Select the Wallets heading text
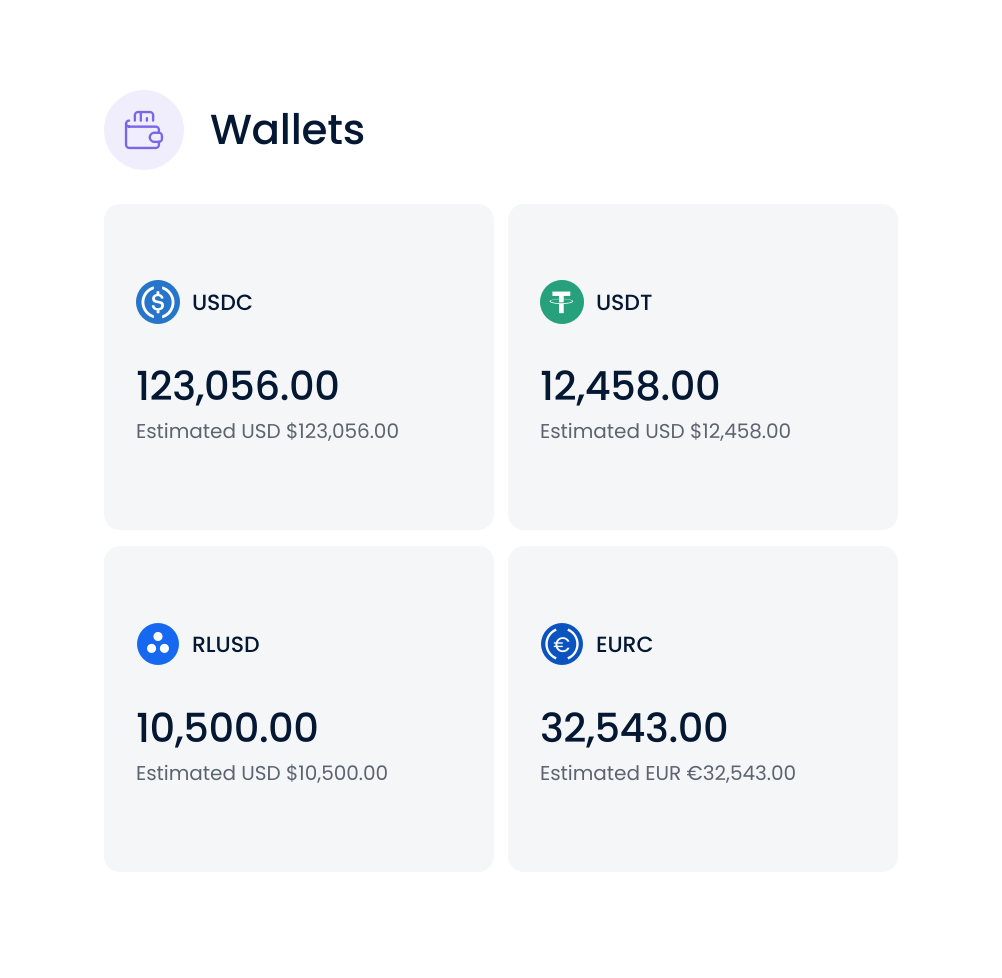The height and width of the screenshot is (978, 1002). tap(288, 130)
